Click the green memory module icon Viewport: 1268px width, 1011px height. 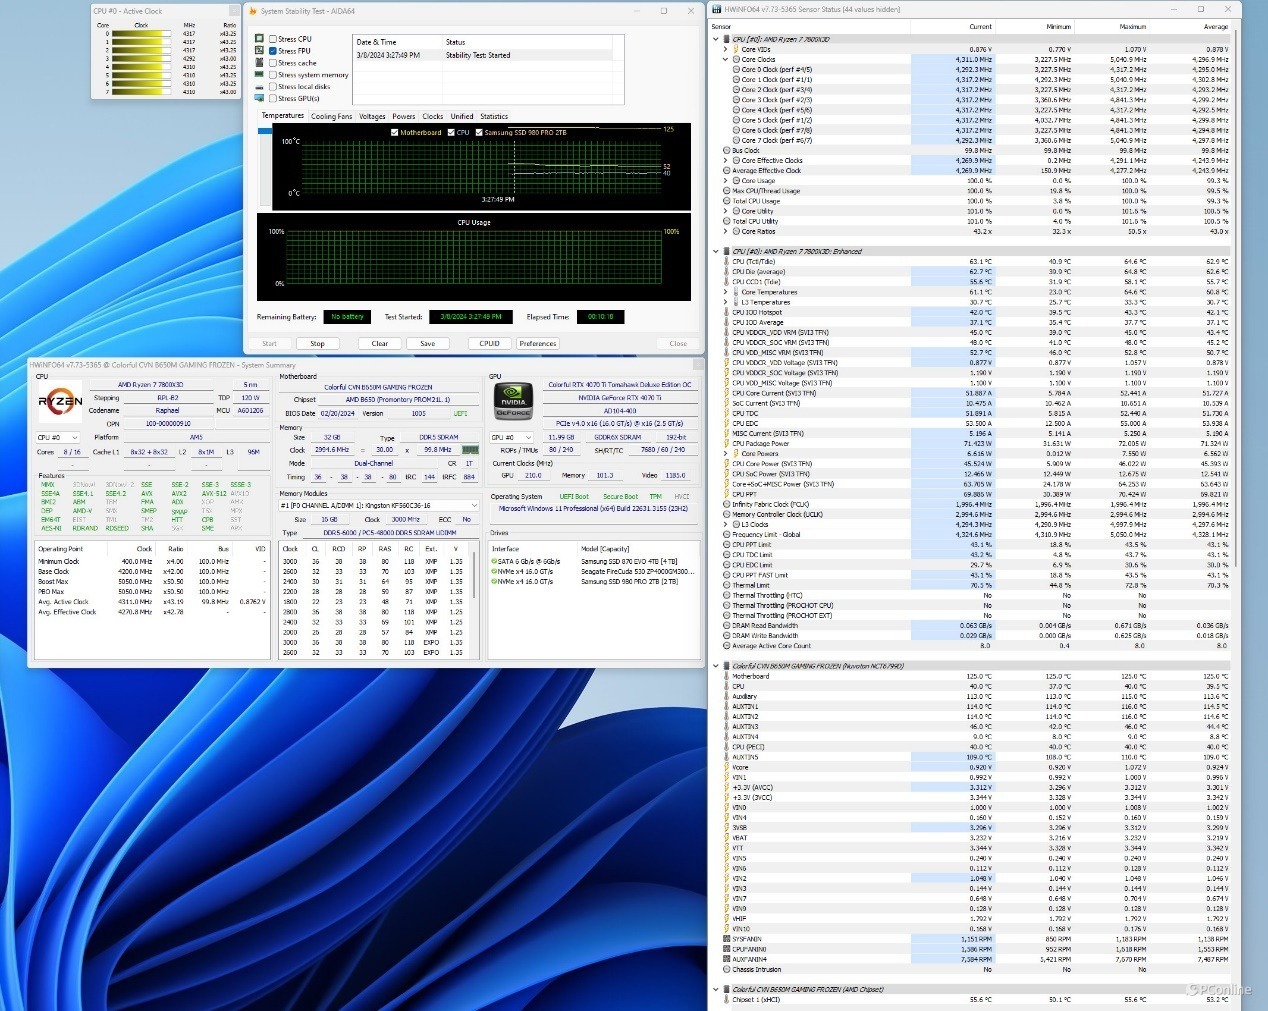470,450
